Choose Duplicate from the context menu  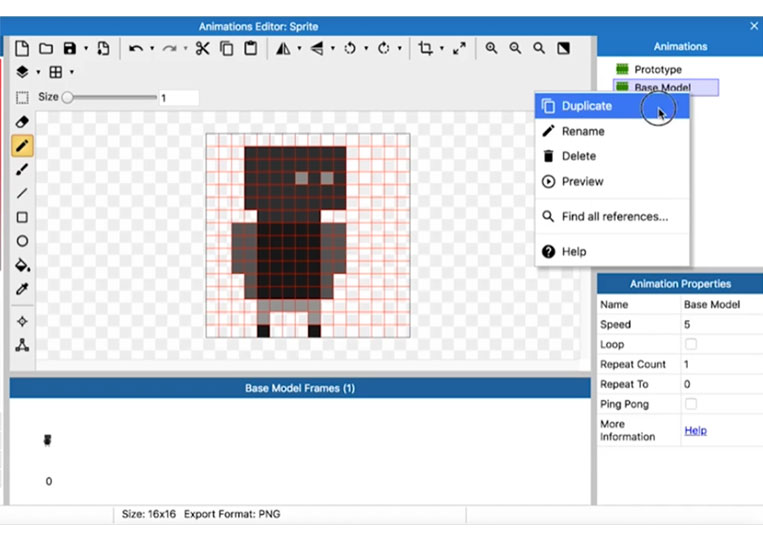[x=612, y=106]
